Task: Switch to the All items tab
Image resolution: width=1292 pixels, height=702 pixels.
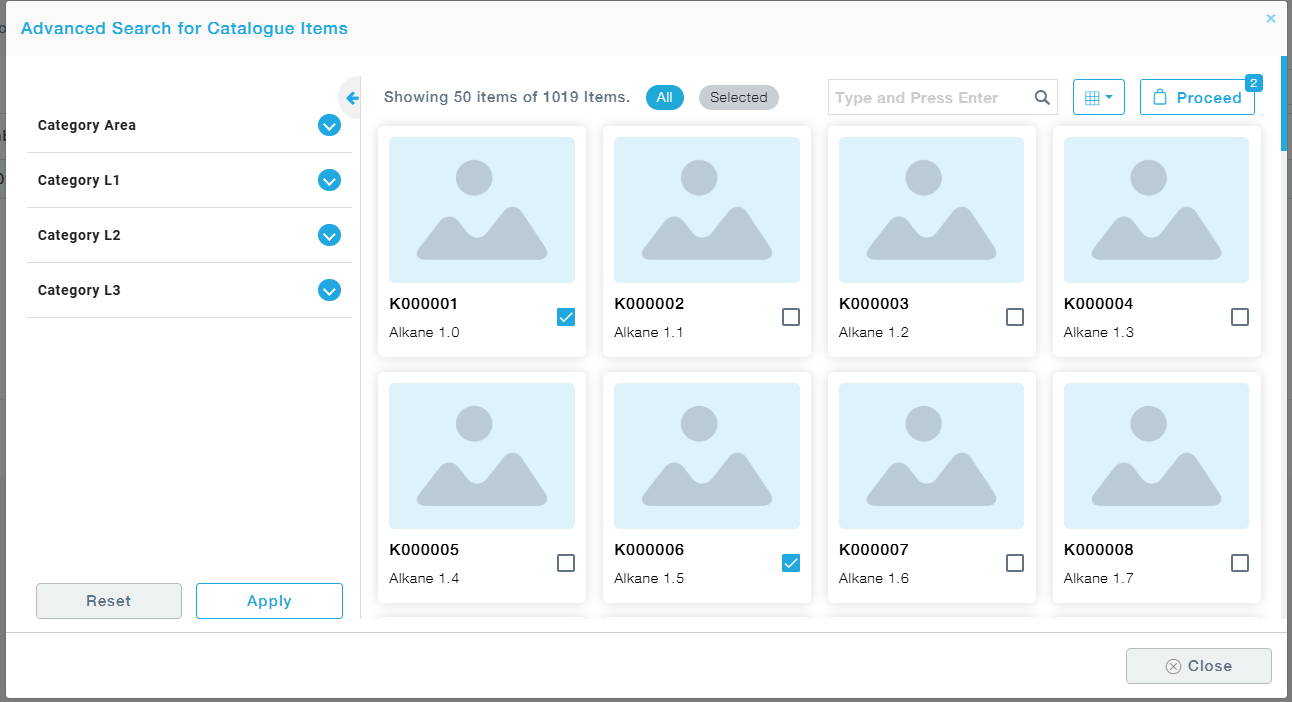Action: pos(665,98)
